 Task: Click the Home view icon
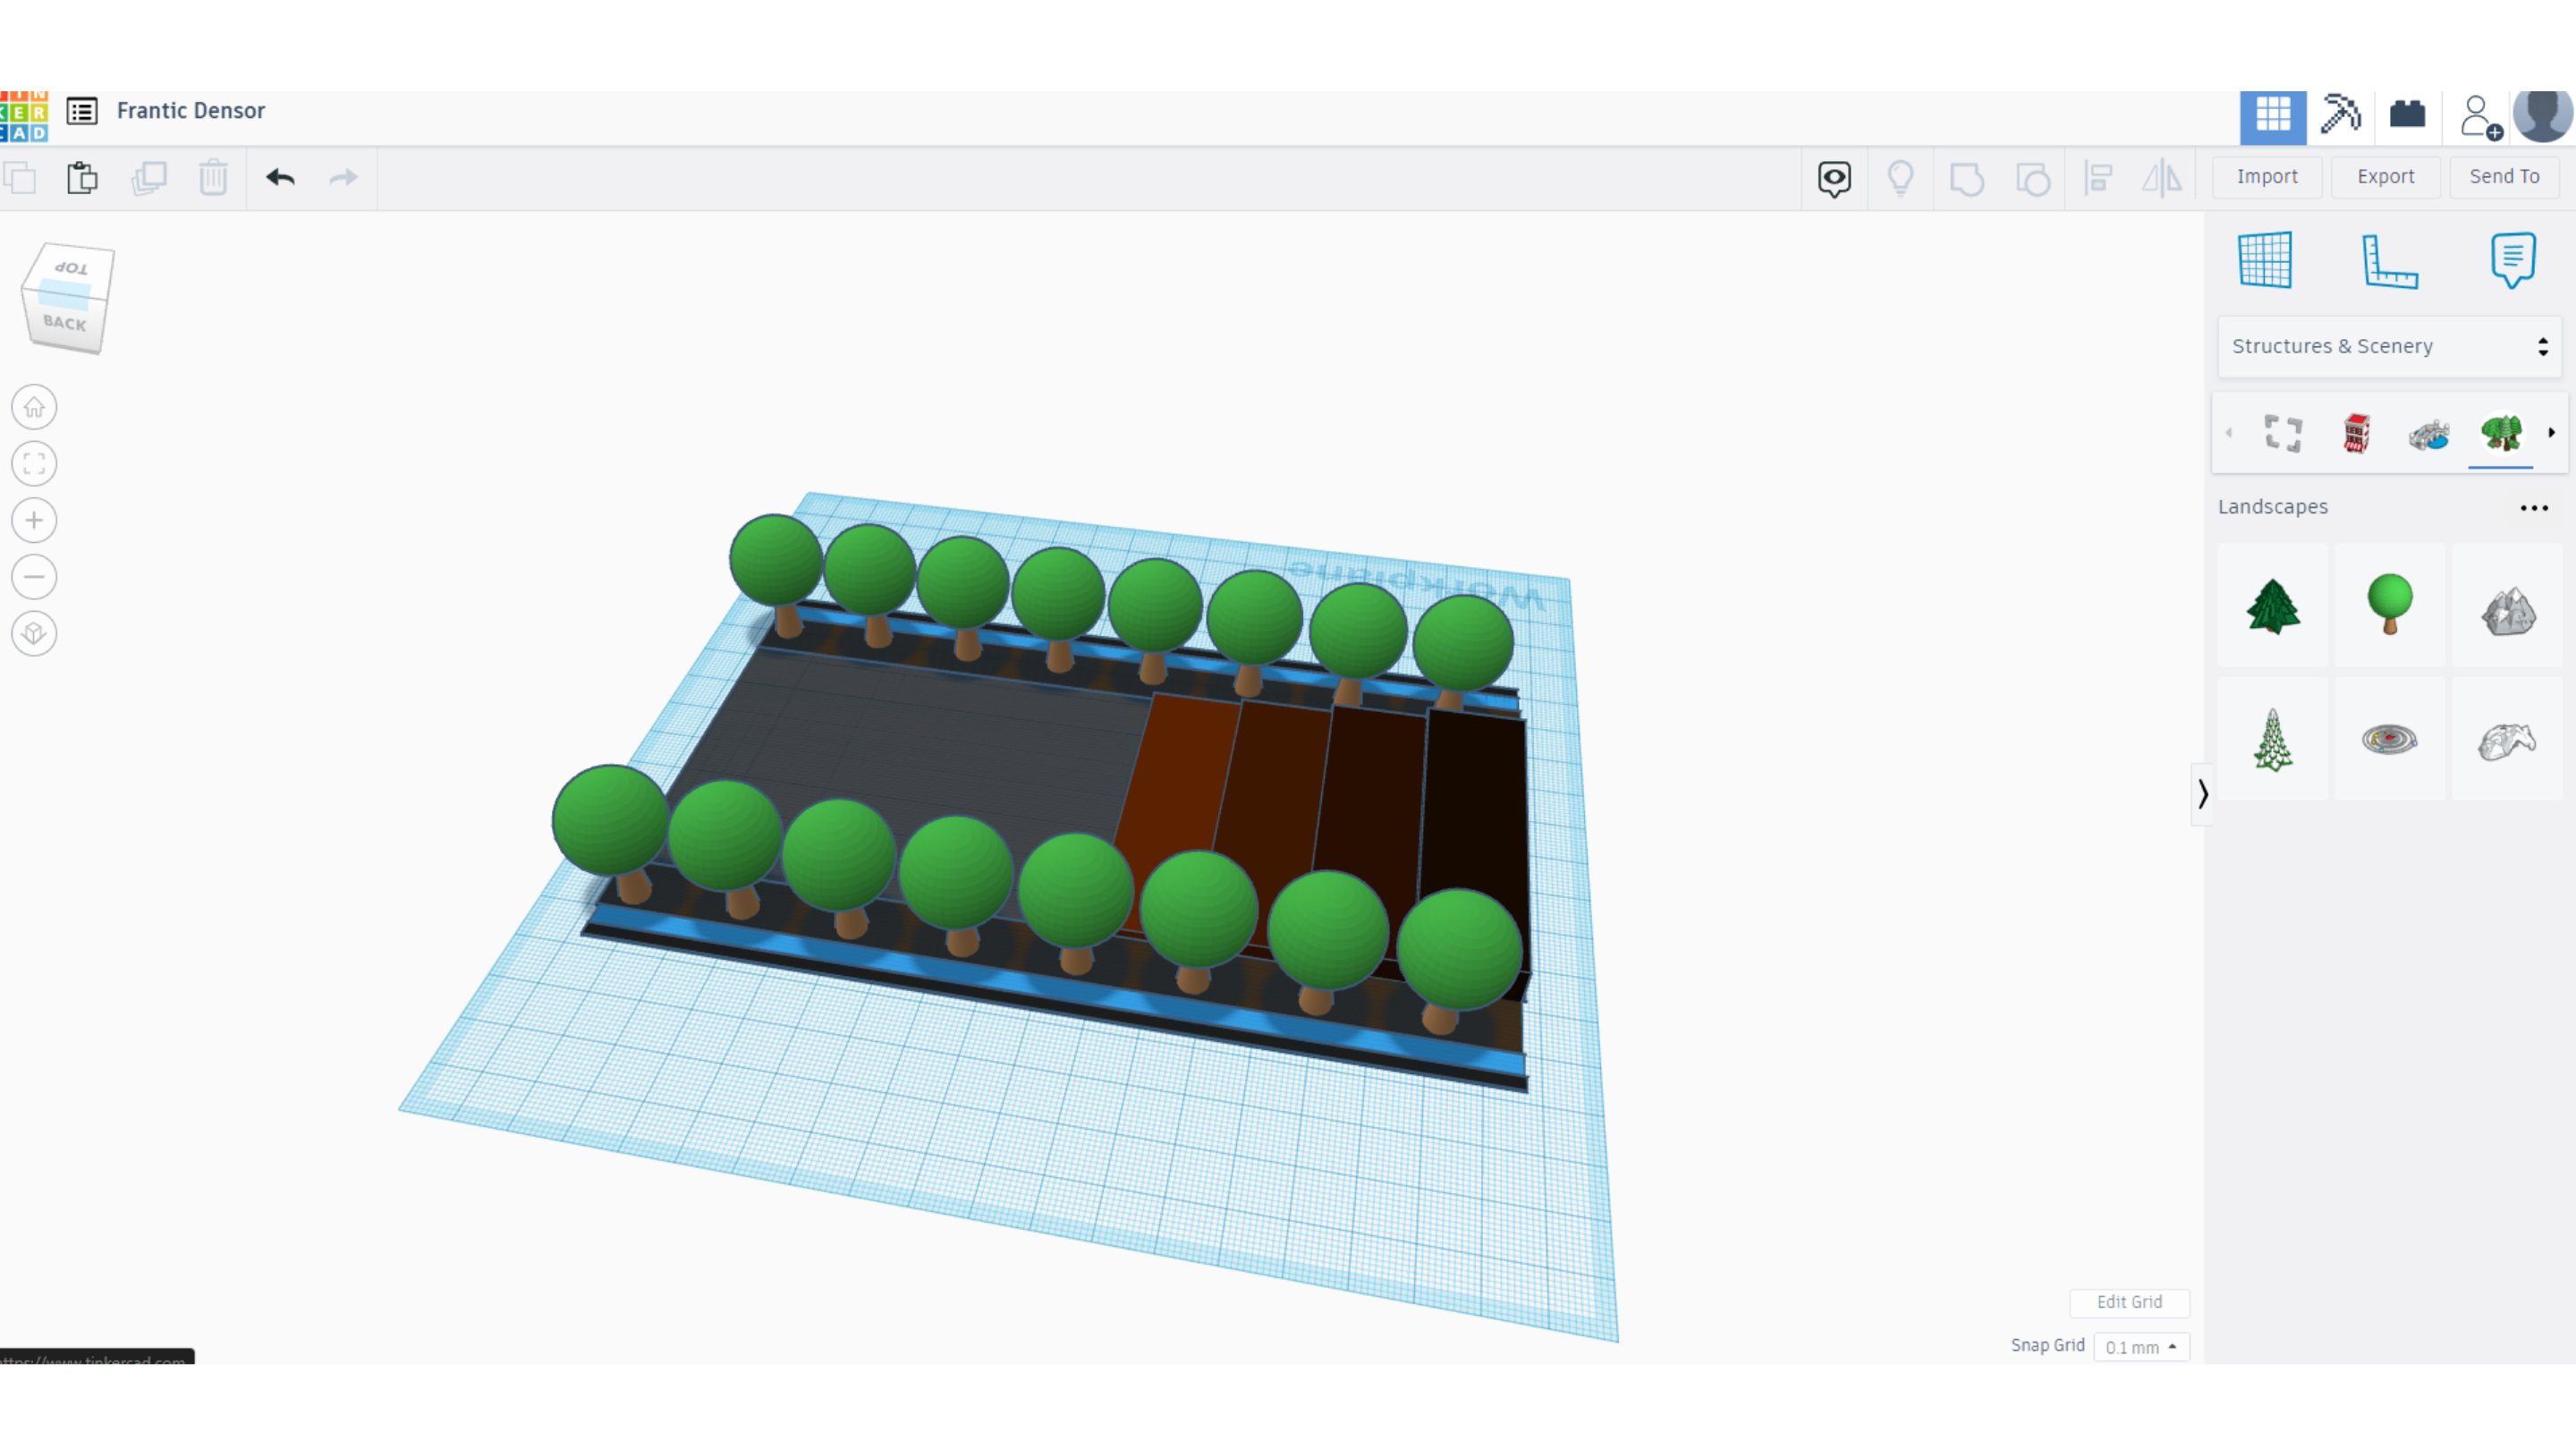tap(34, 407)
